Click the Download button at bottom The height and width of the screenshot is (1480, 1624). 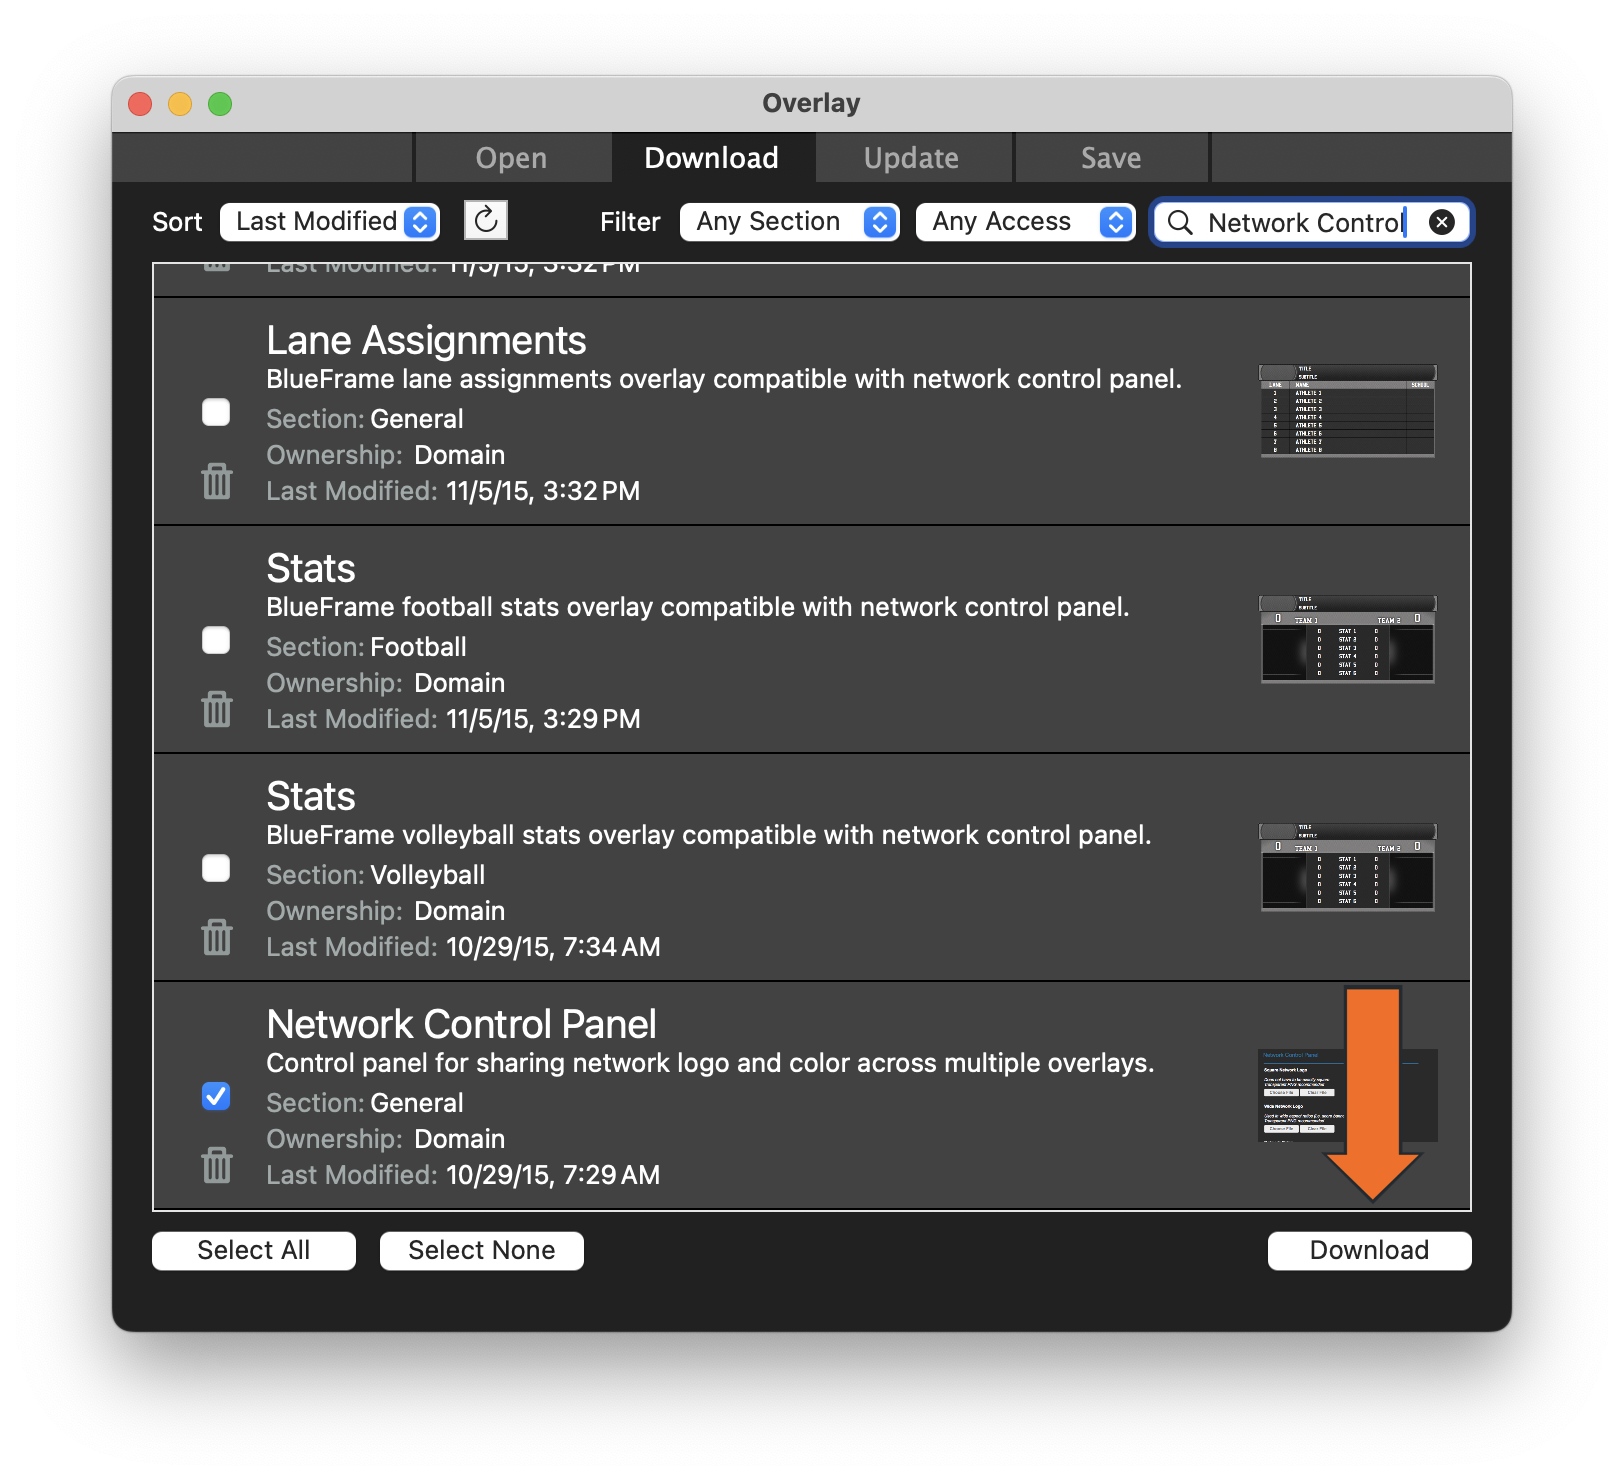(x=1370, y=1250)
